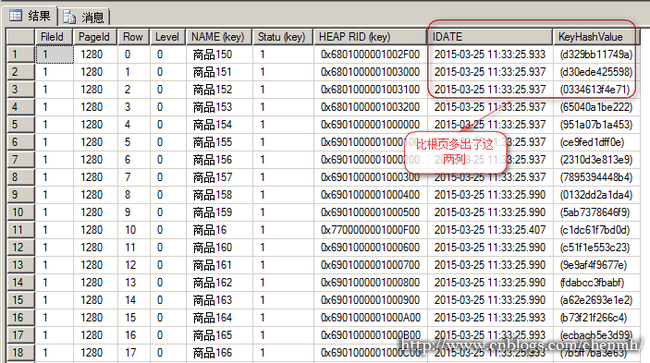Screen dimensions: 650x363
Task: Select all cells via top-left corner header
Action: point(20,37)
